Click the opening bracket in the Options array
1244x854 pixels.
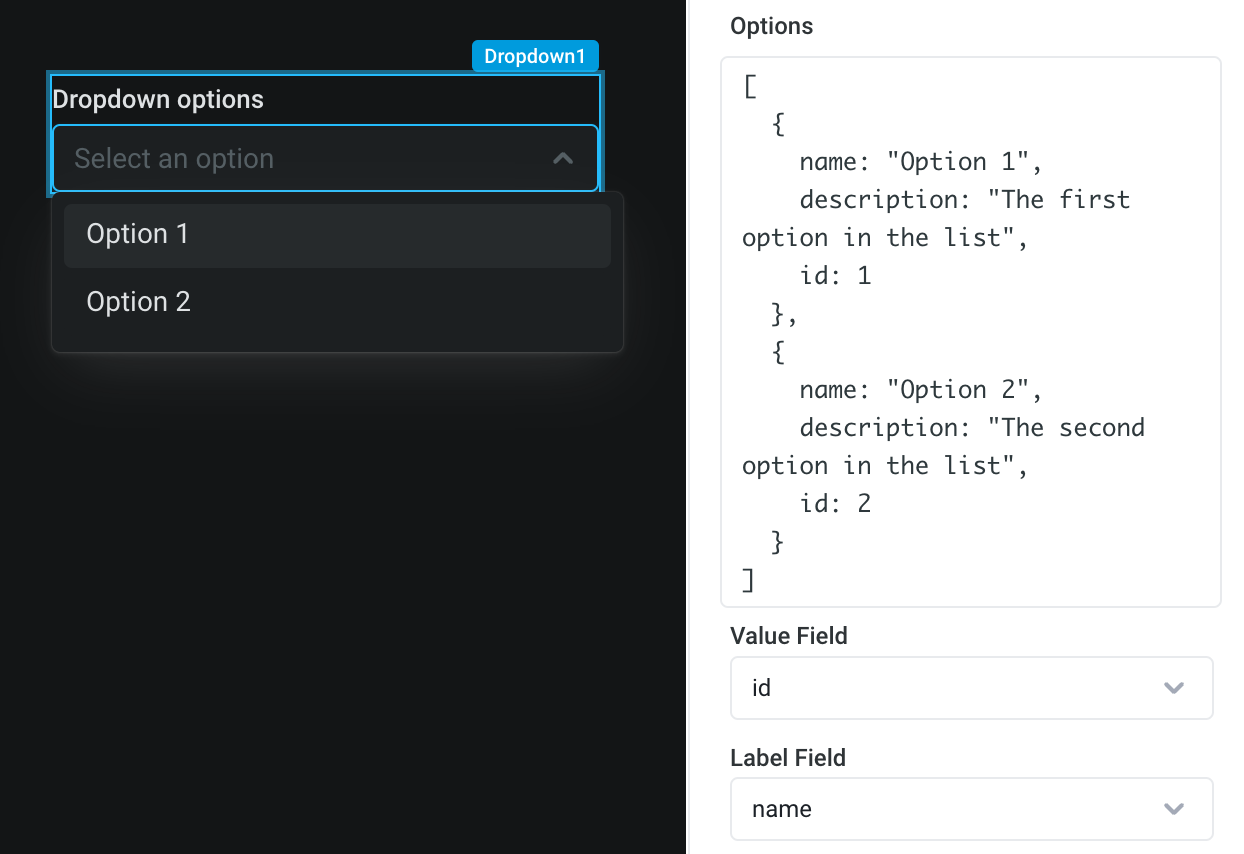click(747, 86)
